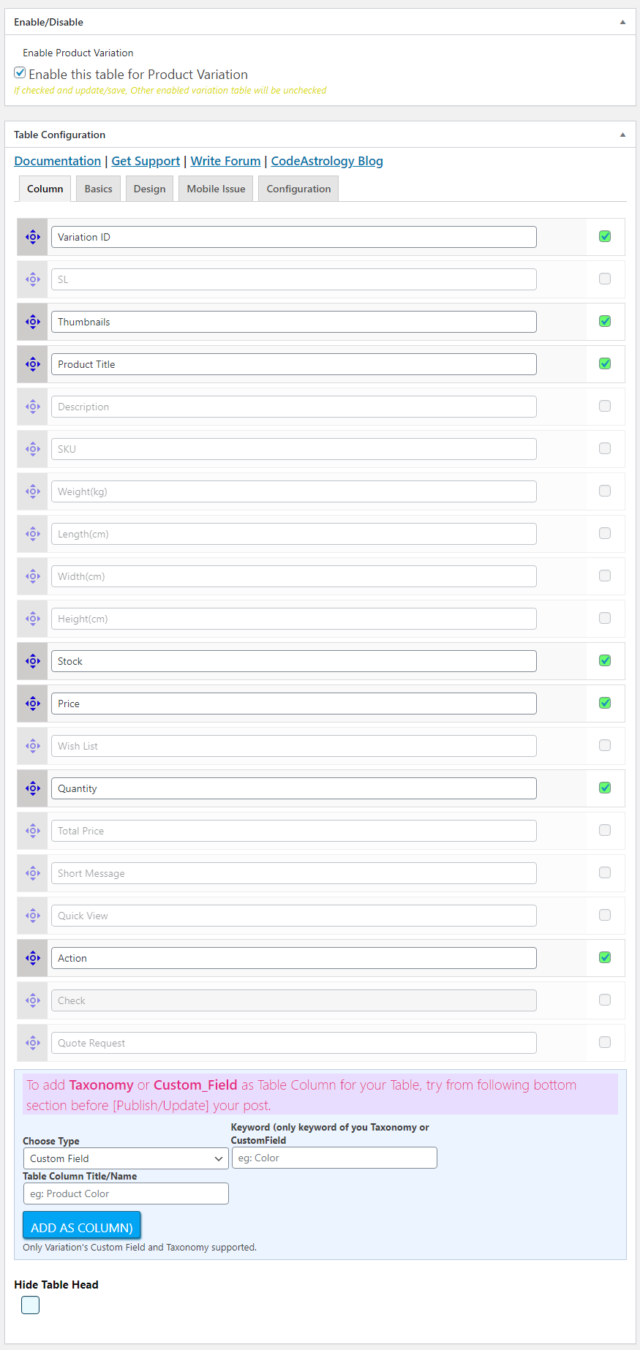Click the drag handle beside Quantity column
The width and height of the screenshot is (640, 1350).
[x=32, y=788]
